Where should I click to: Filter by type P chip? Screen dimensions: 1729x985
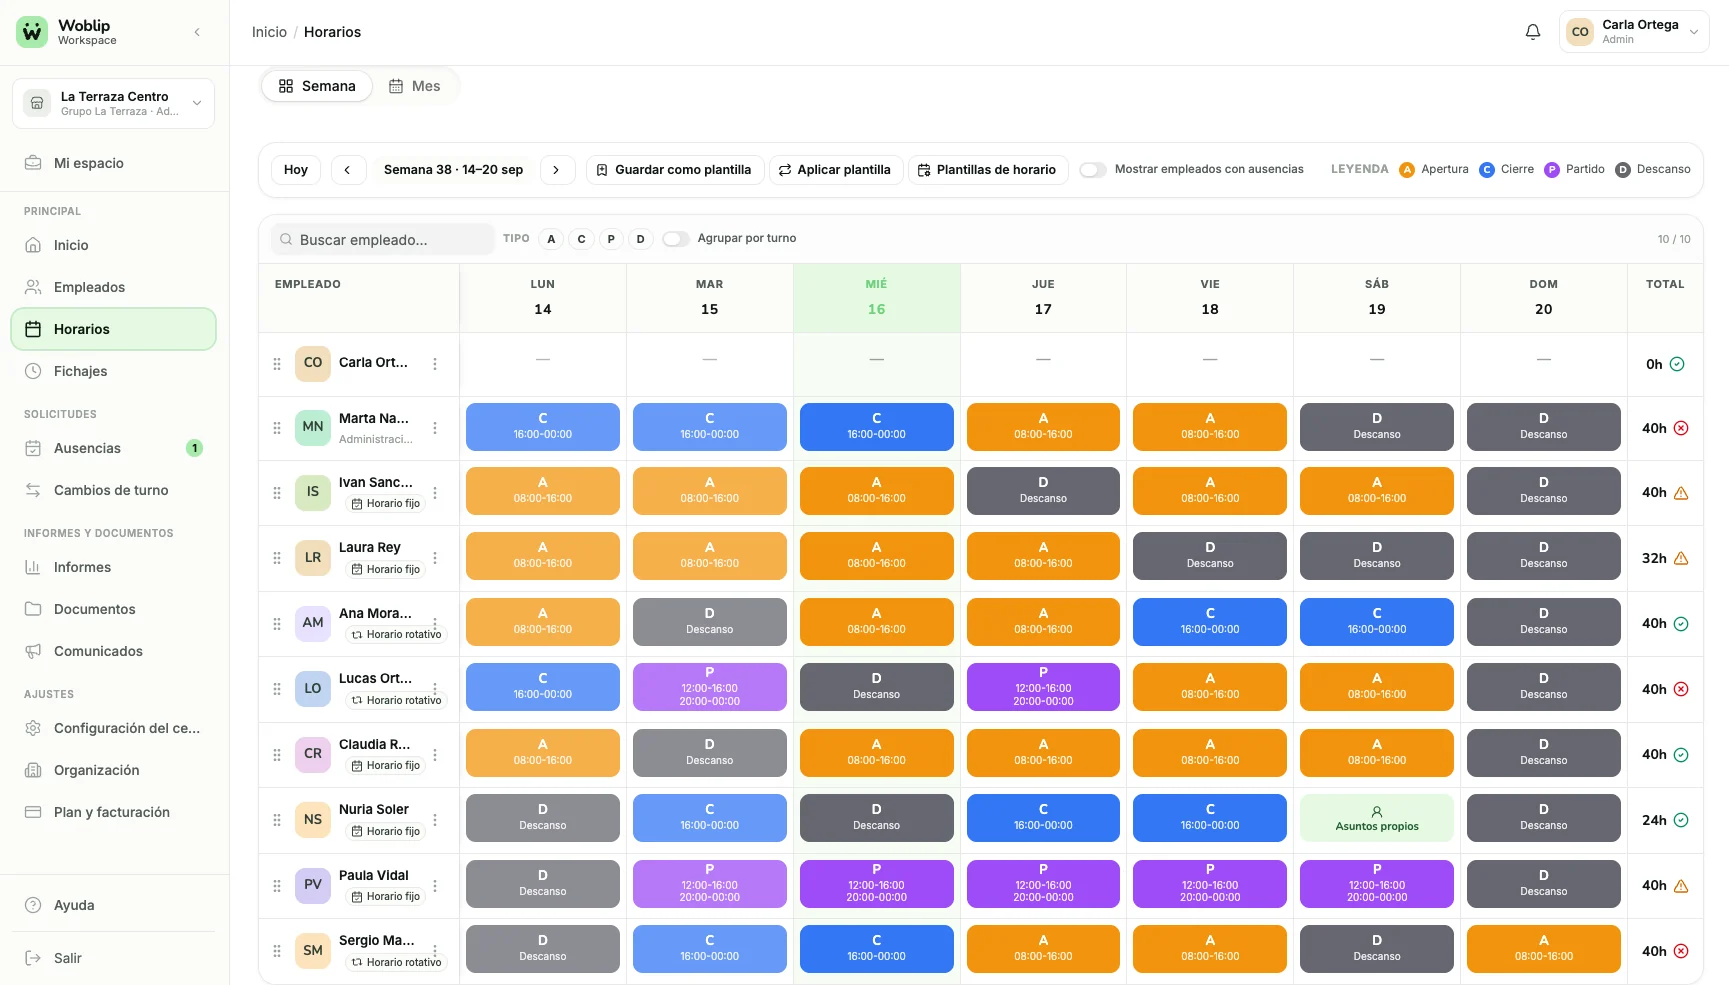[x=611, y=239]
